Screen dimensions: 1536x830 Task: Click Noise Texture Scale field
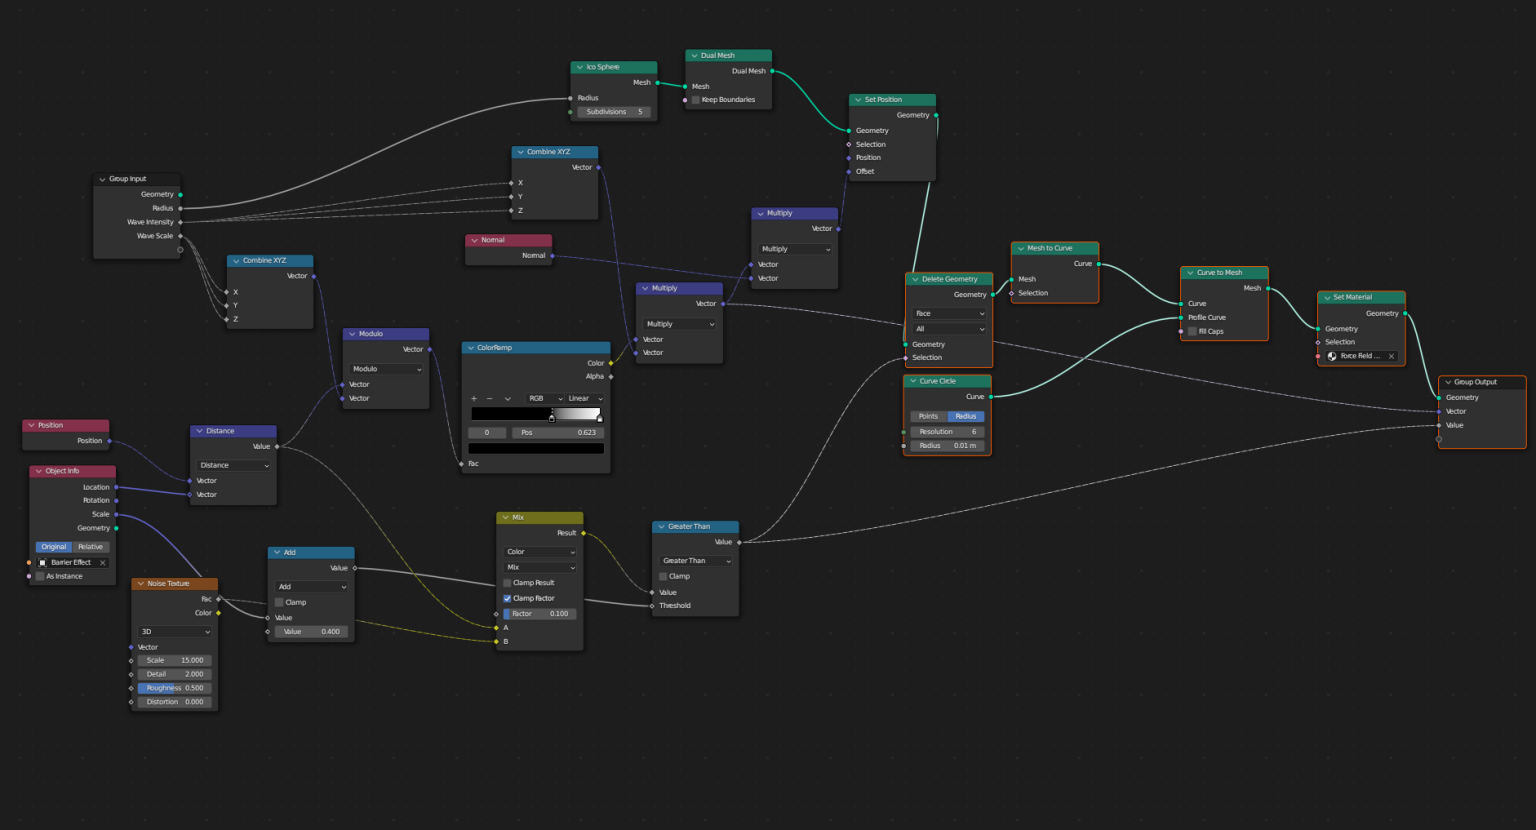175,660
